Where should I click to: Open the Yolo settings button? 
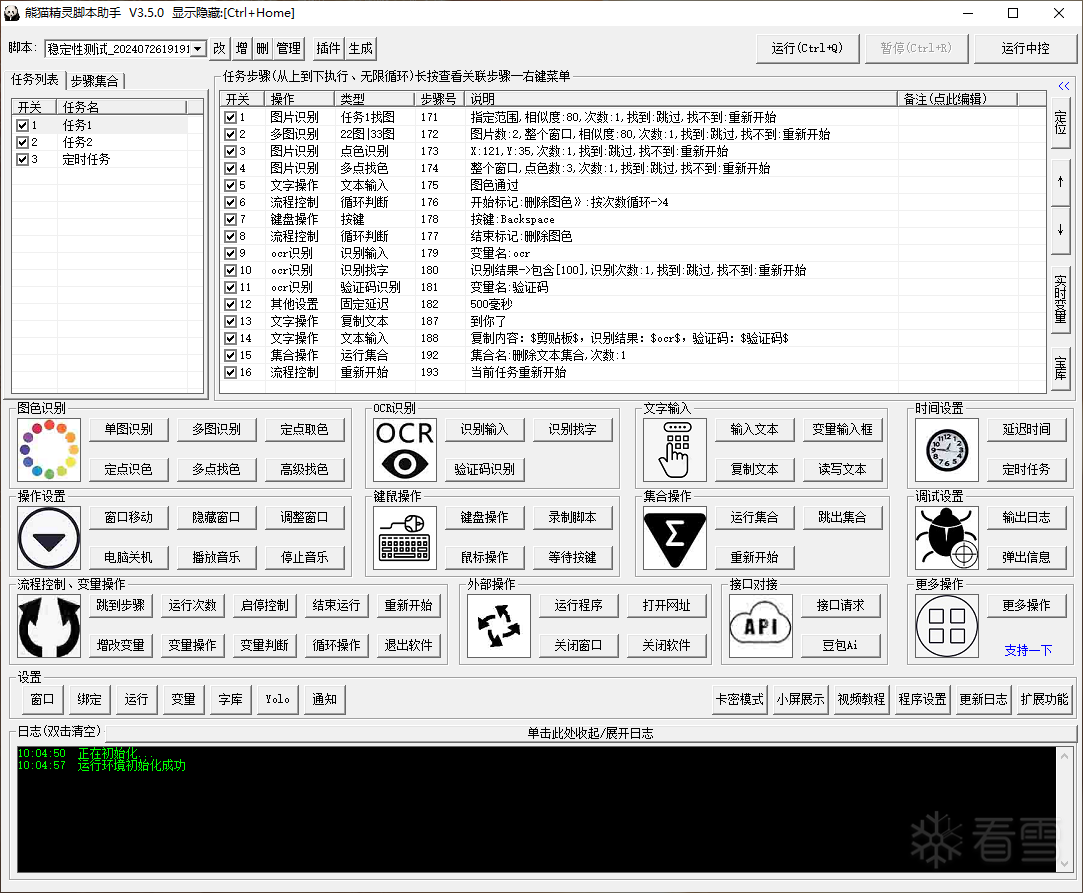(278, 700)
